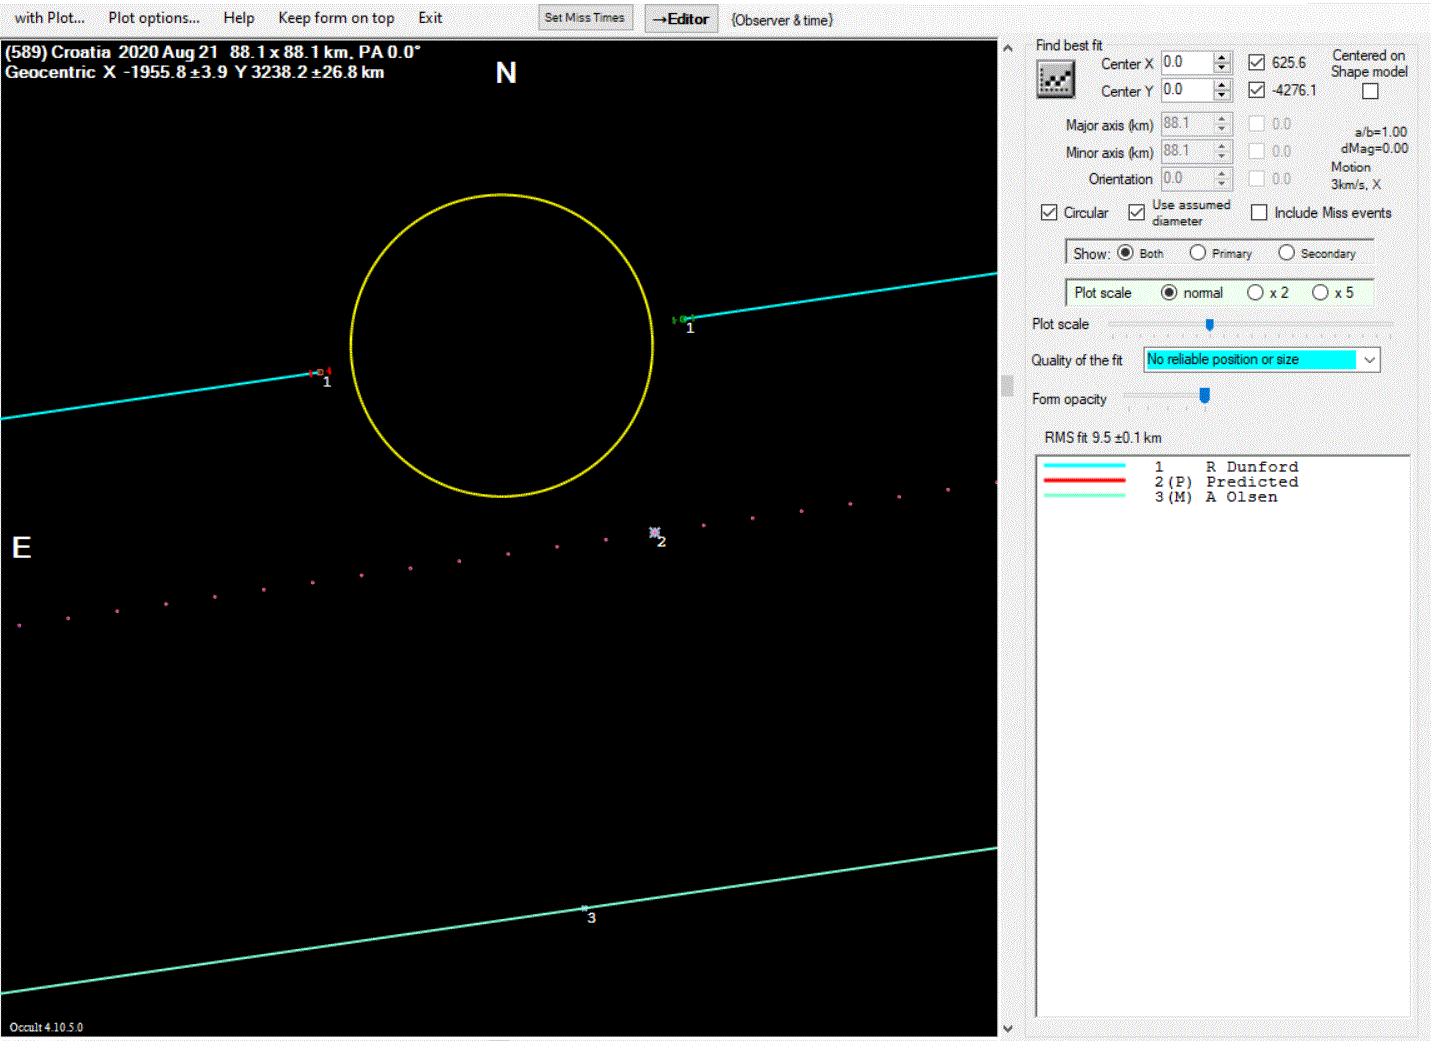Open the Quality of the fit dropdown

[x=1369, y=359]
